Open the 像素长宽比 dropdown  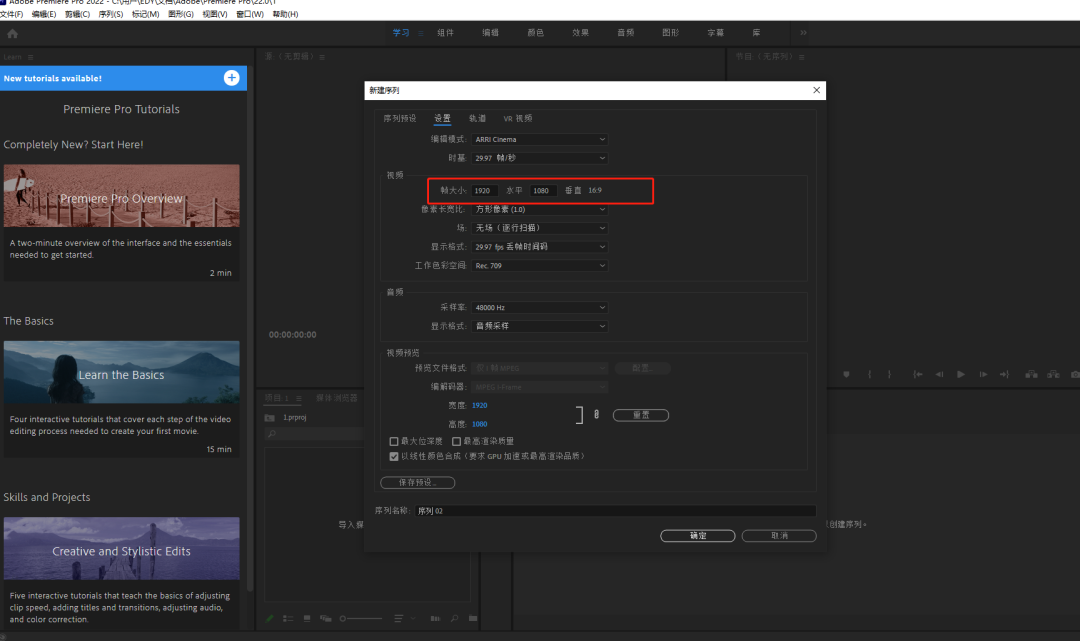[539, 209]
